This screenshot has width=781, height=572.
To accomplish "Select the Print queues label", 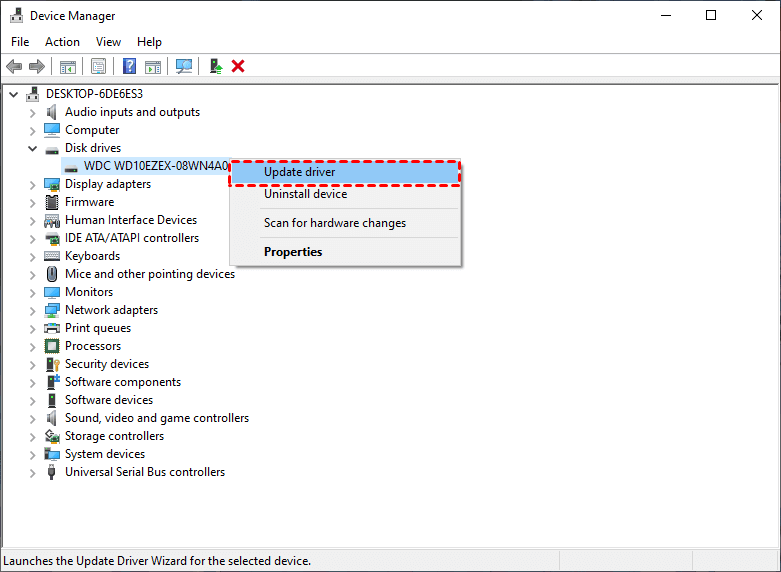I will click(98, 328).
